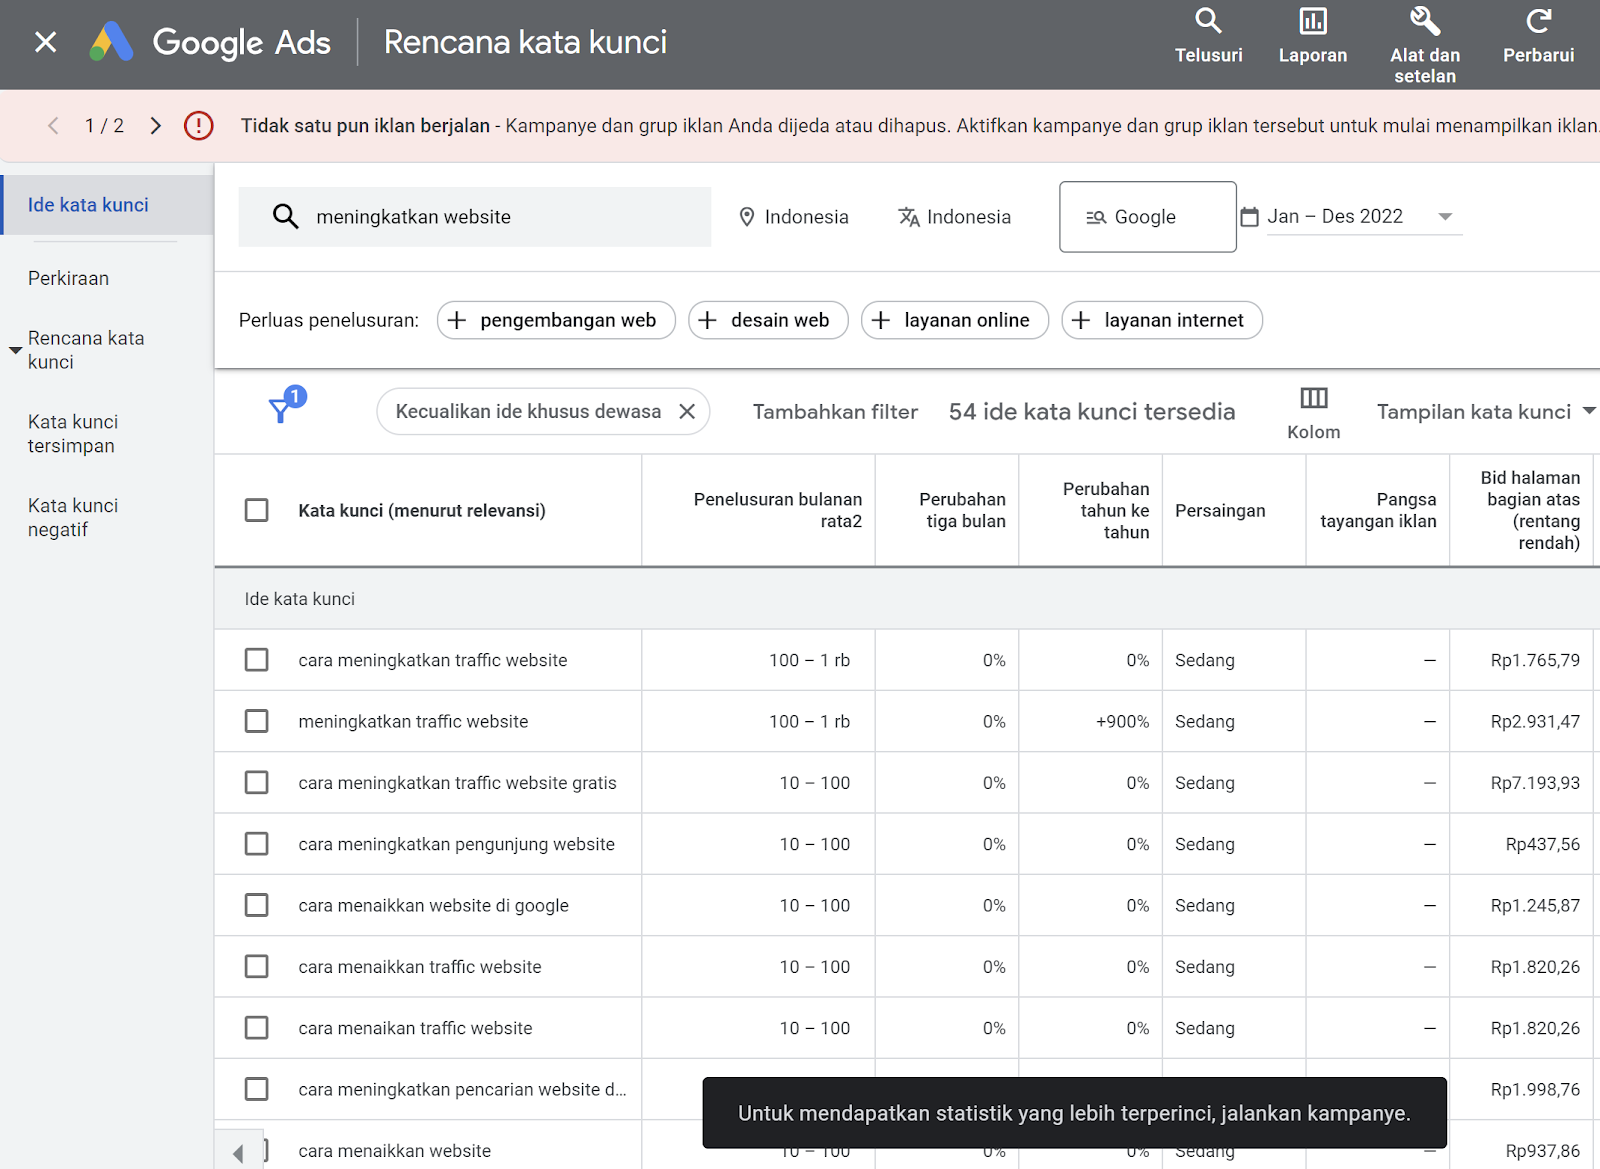Click the Rp437,56 bid value
1600x1169 pixels.
(x=1543, y=844)
